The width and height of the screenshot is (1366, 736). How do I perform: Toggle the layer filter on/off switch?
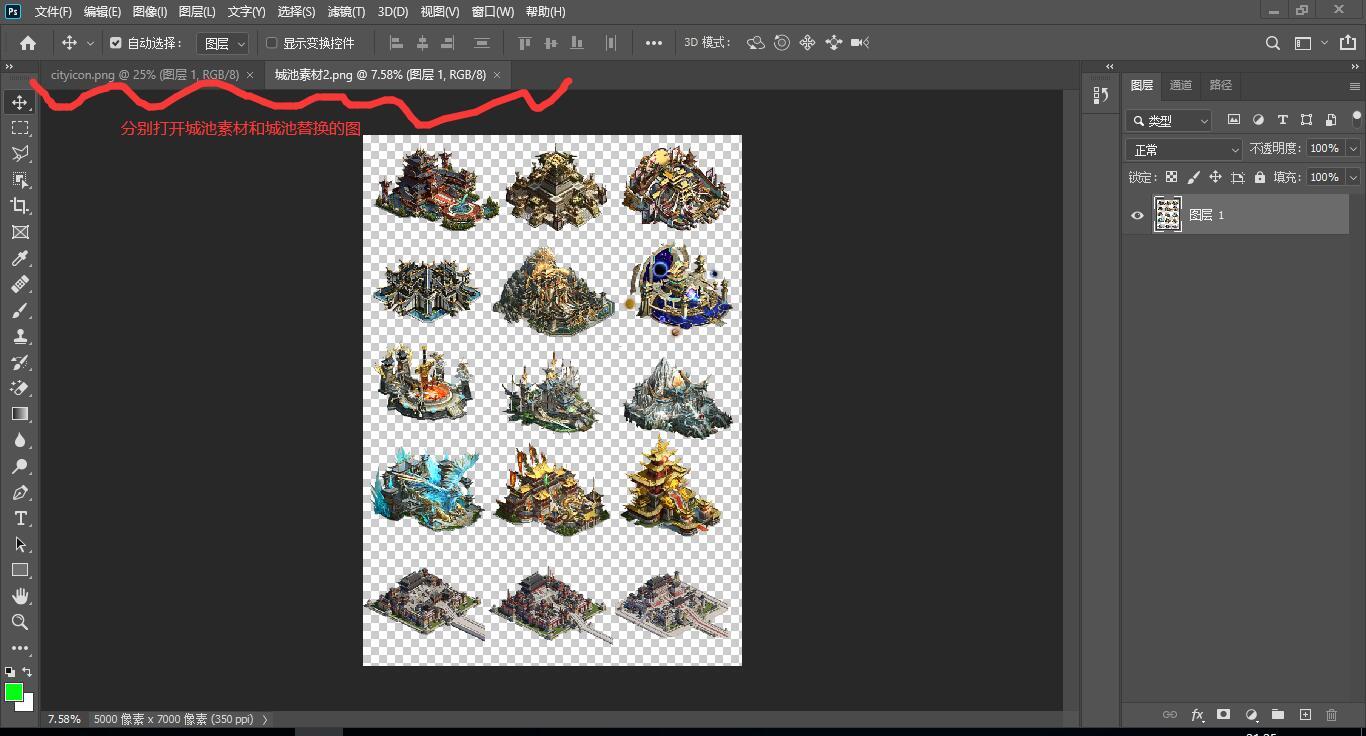[1356, 118]
